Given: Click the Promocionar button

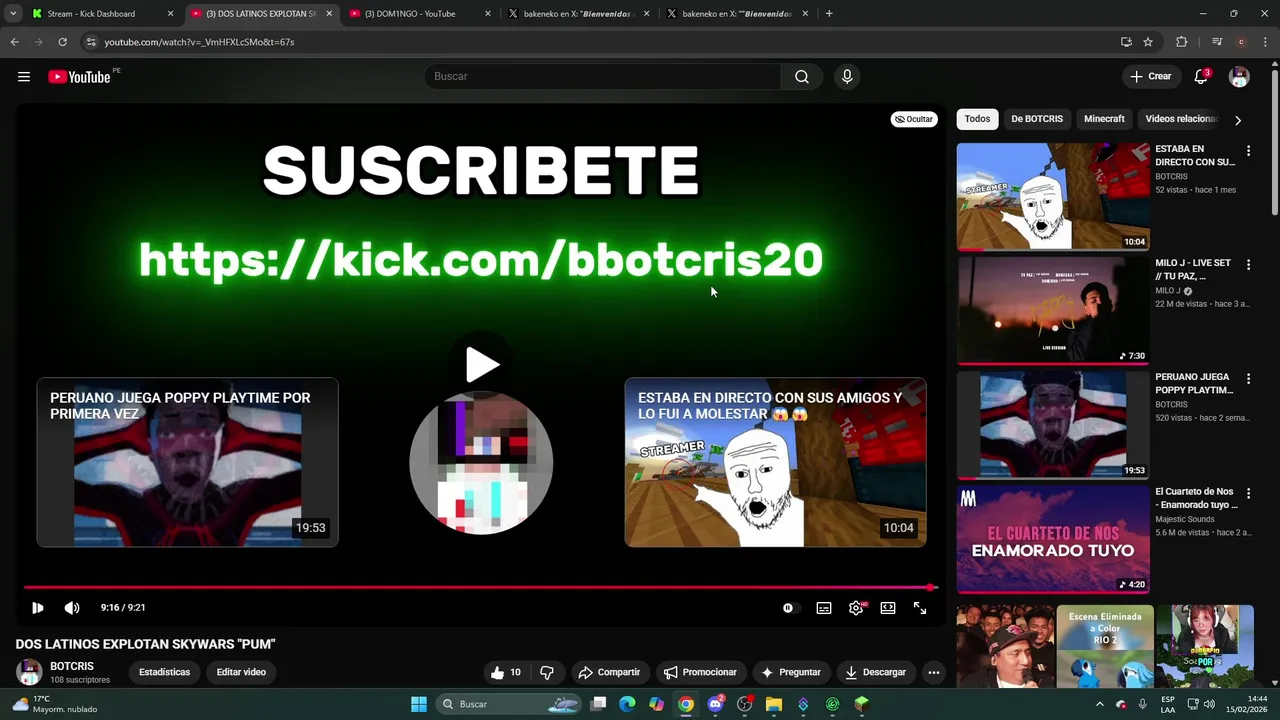Looking at the screenshot, I should tap(700, 672).
